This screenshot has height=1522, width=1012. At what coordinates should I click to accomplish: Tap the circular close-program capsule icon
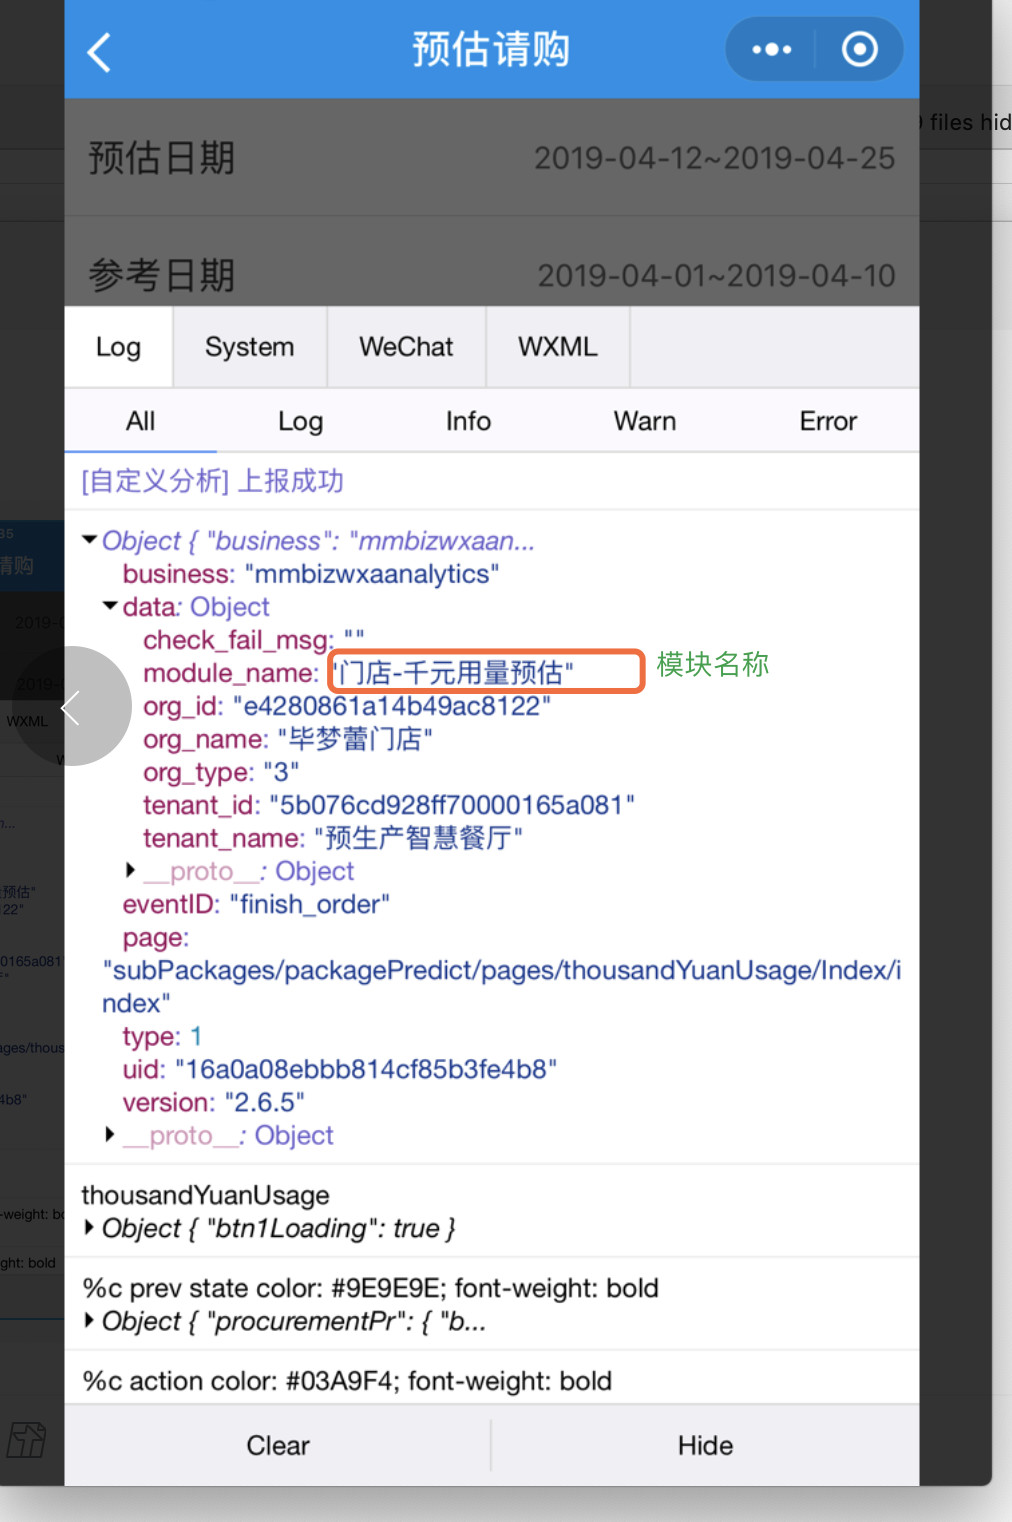point(859,49)
